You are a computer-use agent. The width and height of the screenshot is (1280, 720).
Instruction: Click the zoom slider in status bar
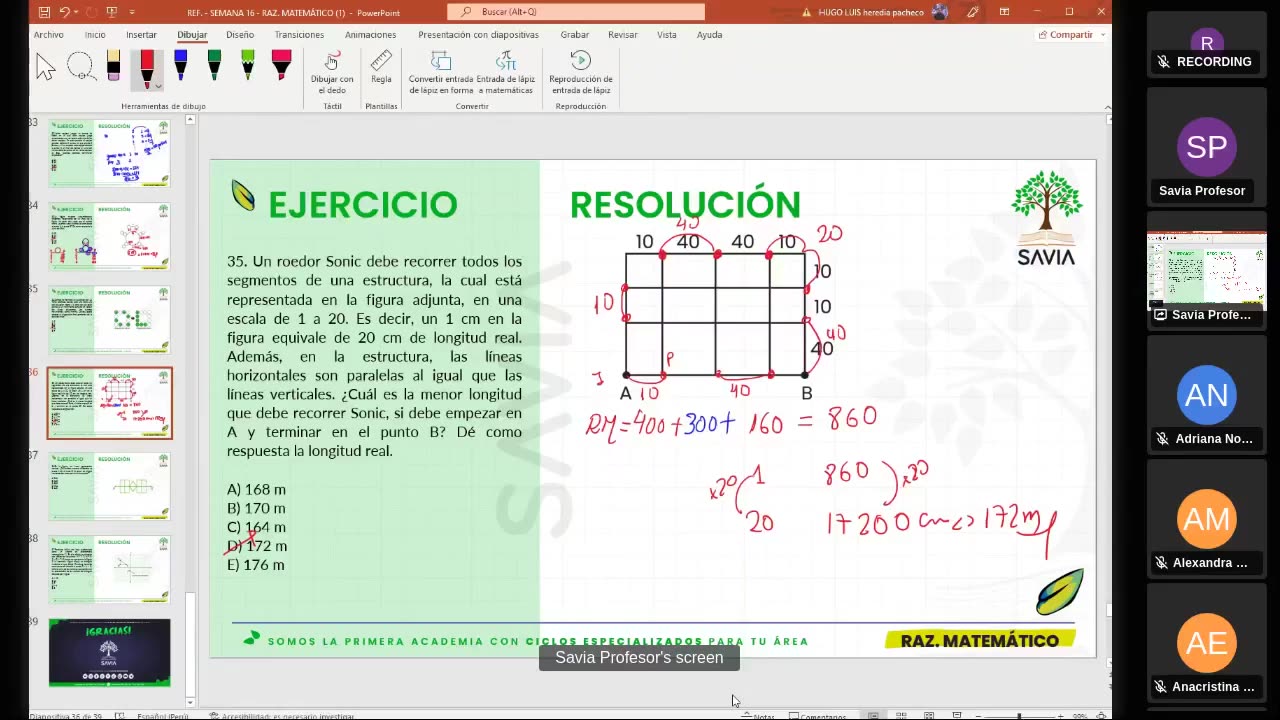(x=1019, y=716)
